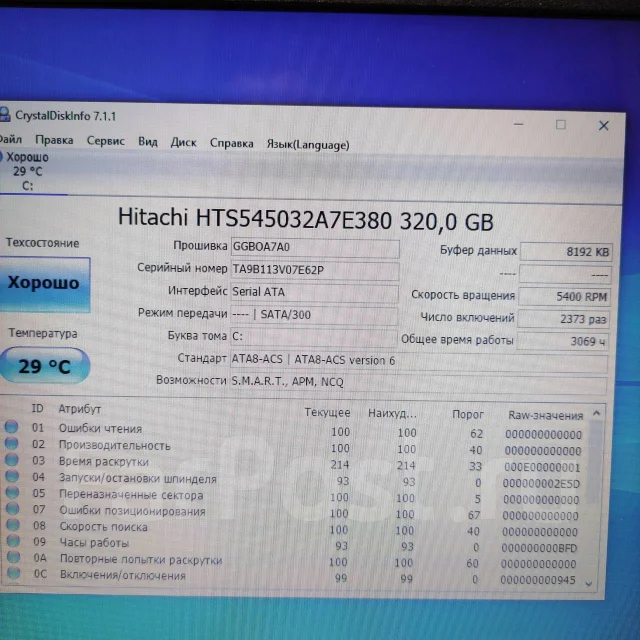This screenshot has width=640, height=640.
Task: Click status orb for 03 Время раскрутки
Action: pos(12,459)
